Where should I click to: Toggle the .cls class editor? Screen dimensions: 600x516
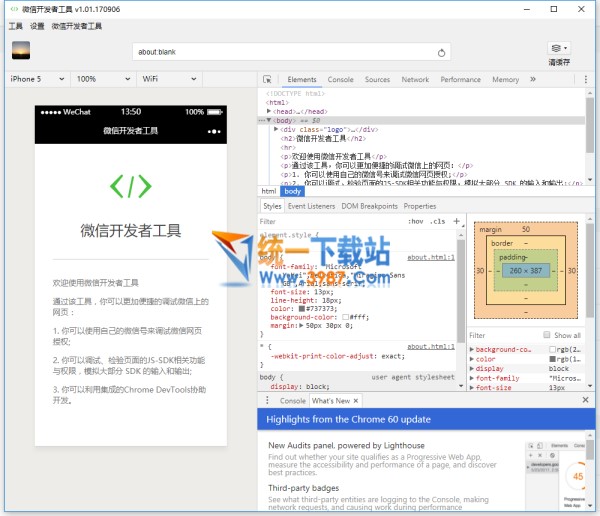437,221
